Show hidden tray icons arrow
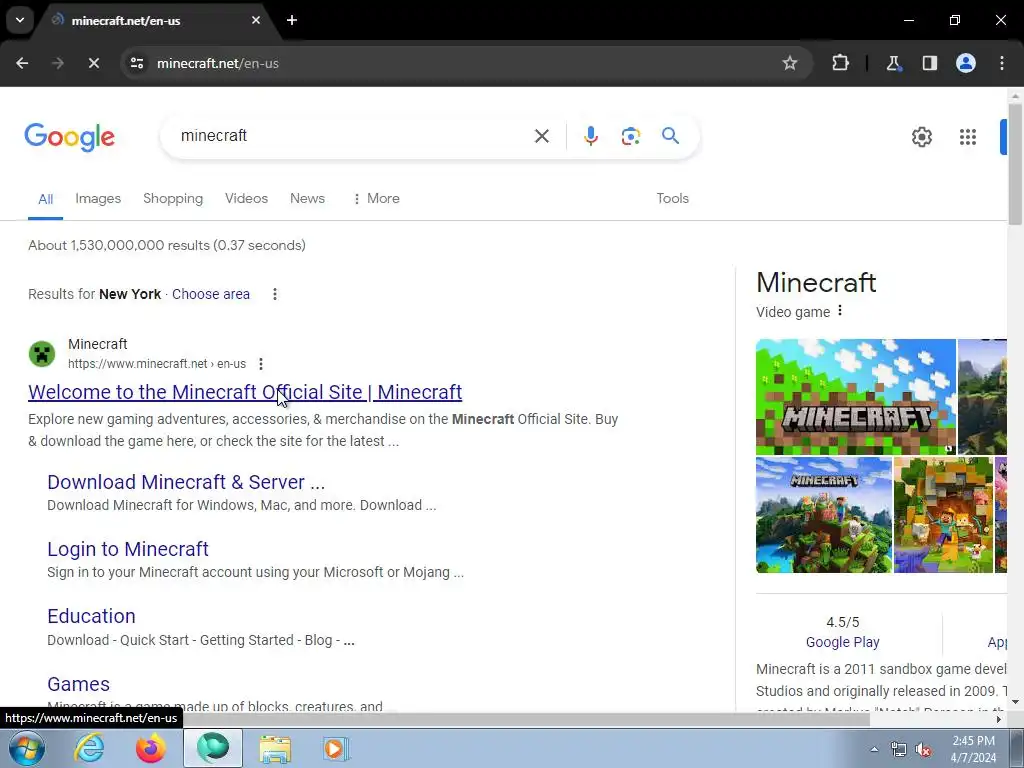Screen dimensions: 1024x768 [874, 749]
